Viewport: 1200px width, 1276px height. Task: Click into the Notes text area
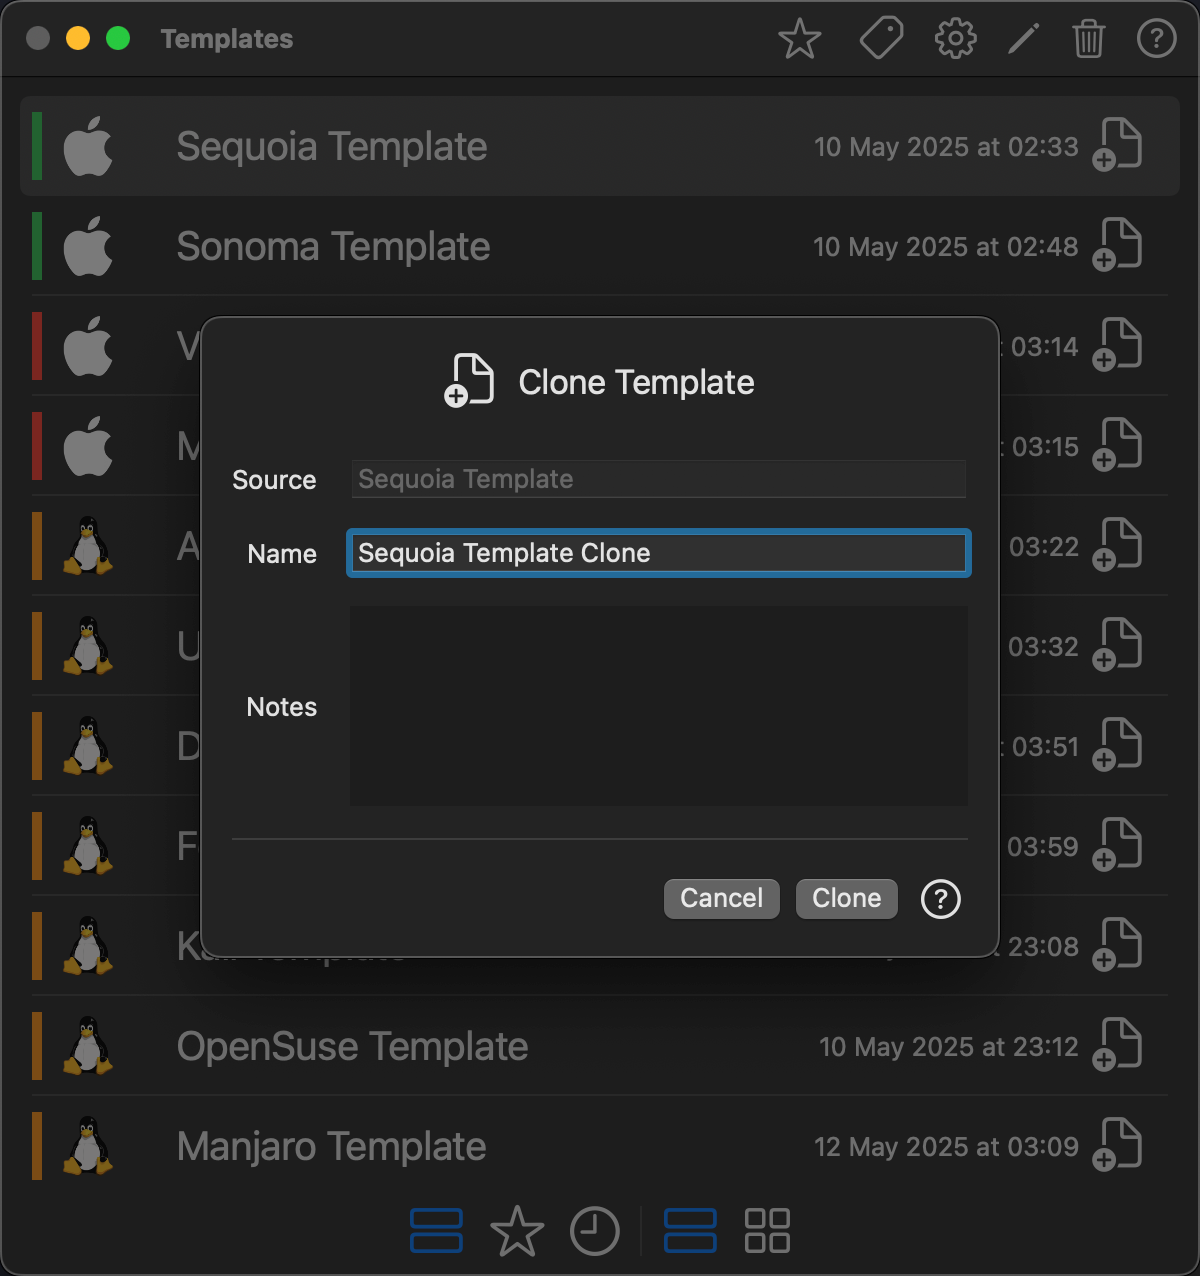pos(658,706)
